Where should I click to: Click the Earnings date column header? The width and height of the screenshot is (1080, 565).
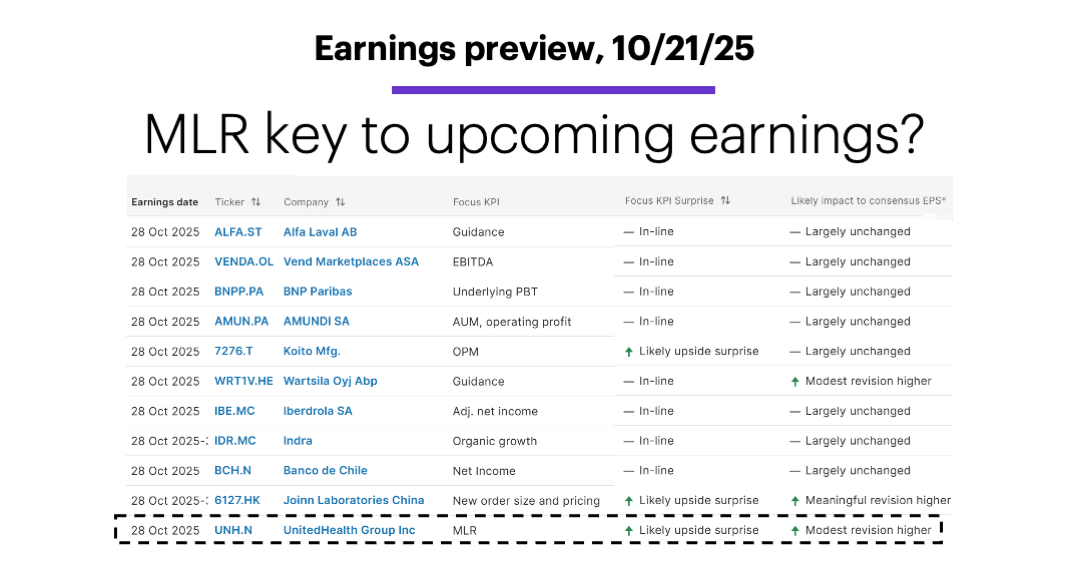point(165,202)
